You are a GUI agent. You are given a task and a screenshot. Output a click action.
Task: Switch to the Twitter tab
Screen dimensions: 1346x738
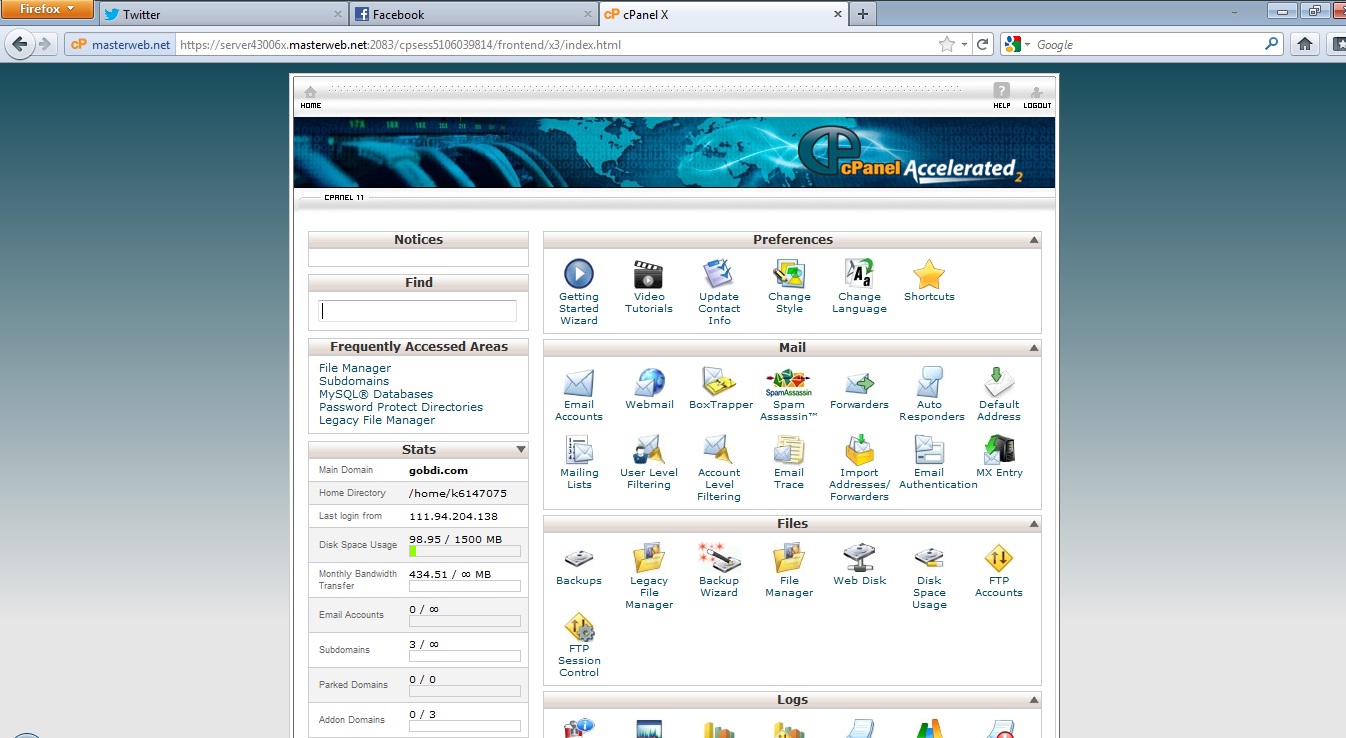[x=222, y=14]
